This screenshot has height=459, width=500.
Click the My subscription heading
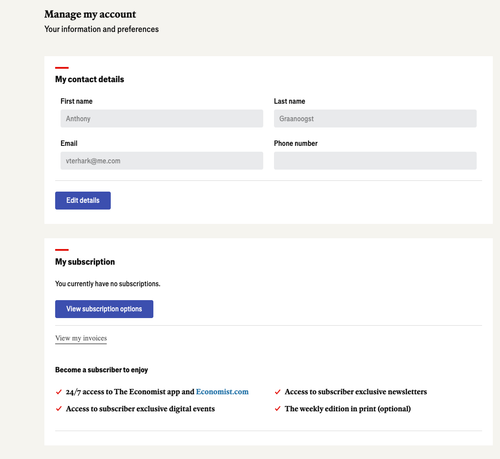85,262
